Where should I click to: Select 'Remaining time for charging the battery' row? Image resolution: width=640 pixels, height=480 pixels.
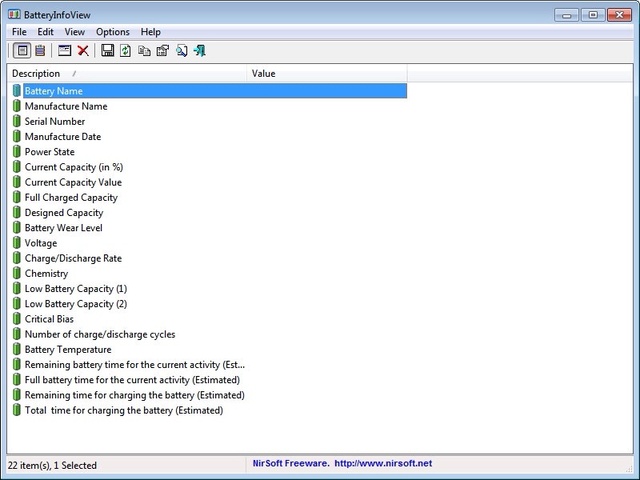pos(209,395)
